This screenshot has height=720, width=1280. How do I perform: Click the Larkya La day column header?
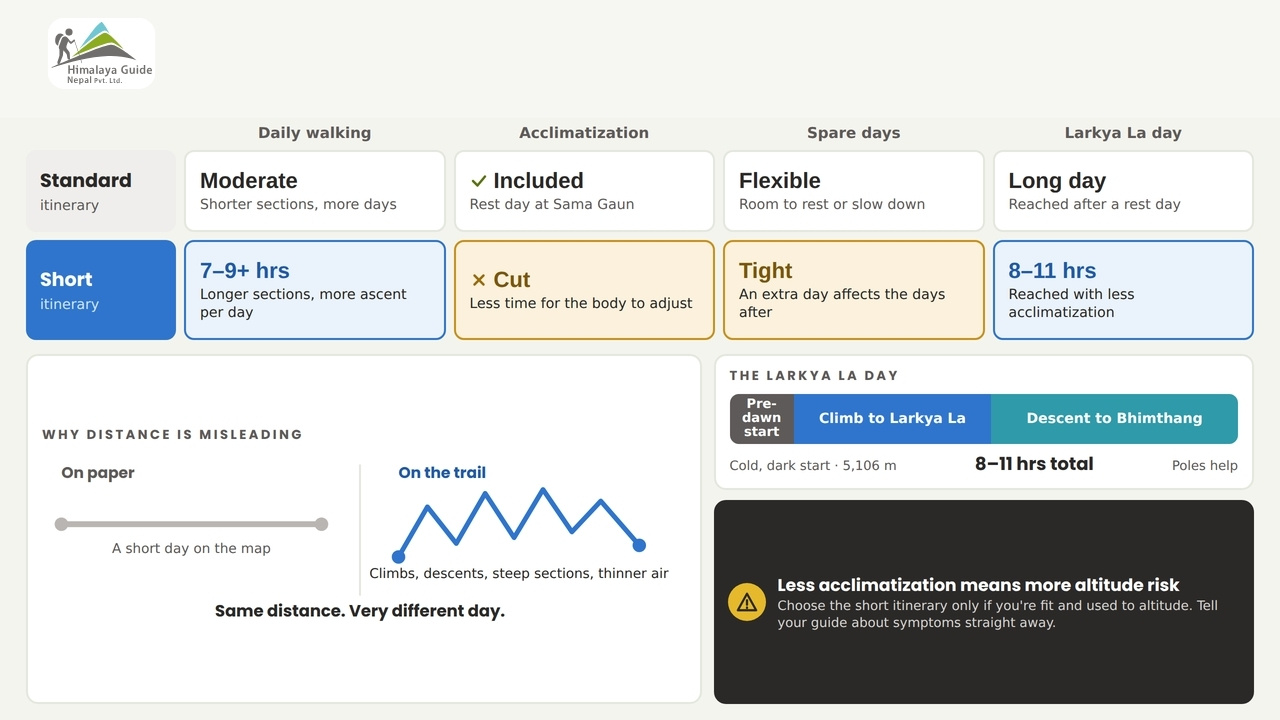pyautogui.click(x=1123, y=133)
